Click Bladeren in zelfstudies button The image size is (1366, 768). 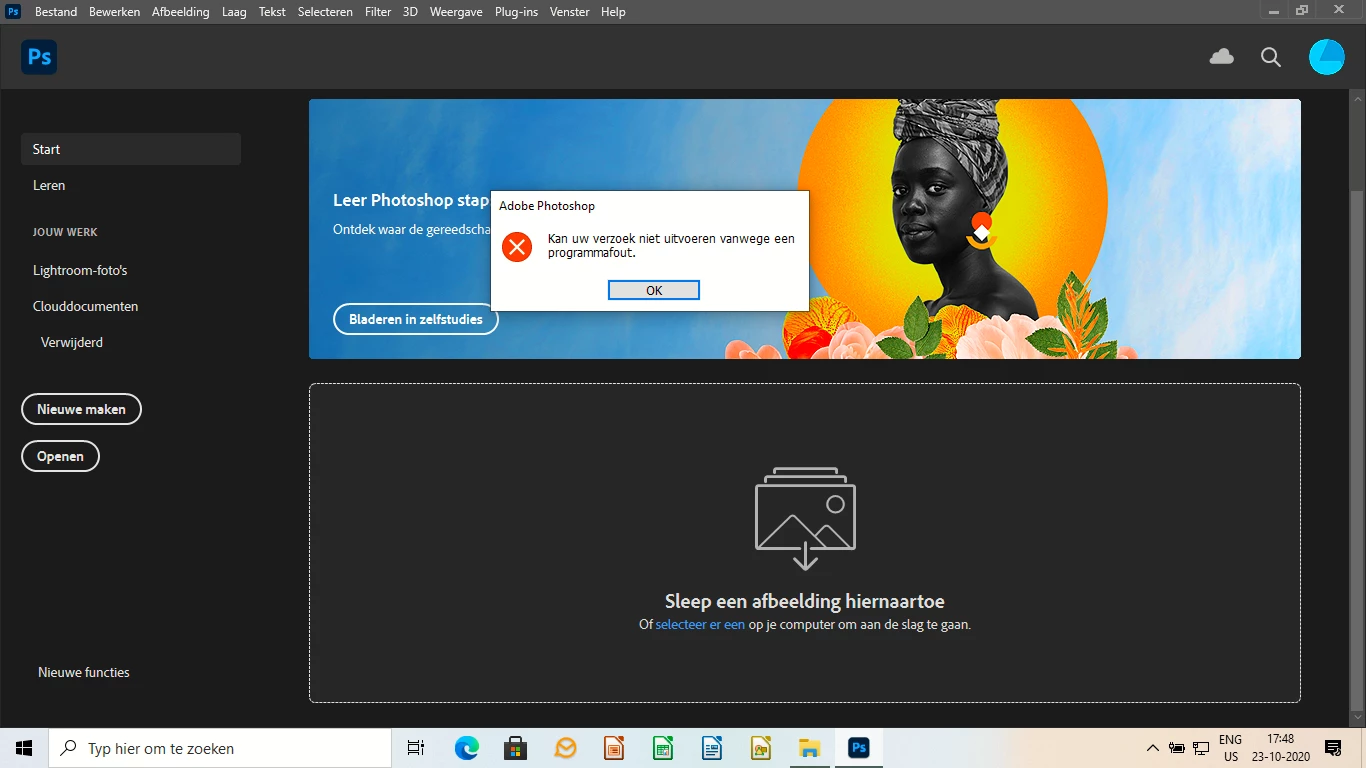pos(416,319)
